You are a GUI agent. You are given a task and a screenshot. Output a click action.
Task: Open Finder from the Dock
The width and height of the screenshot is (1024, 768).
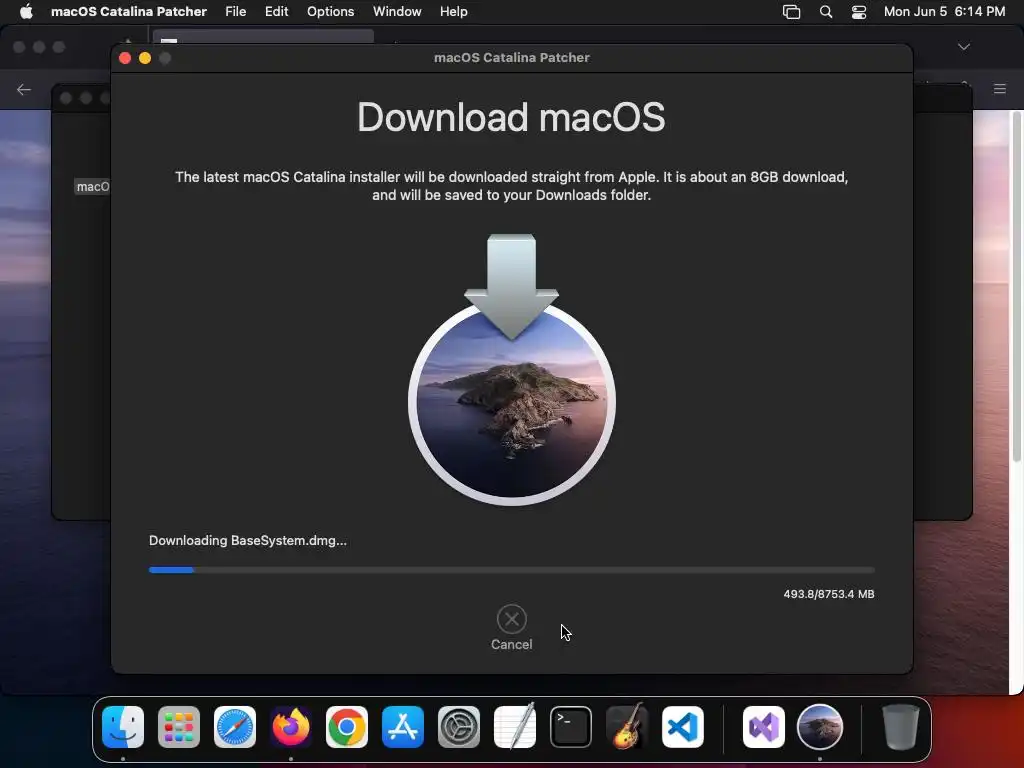click(x=123, y=727)
